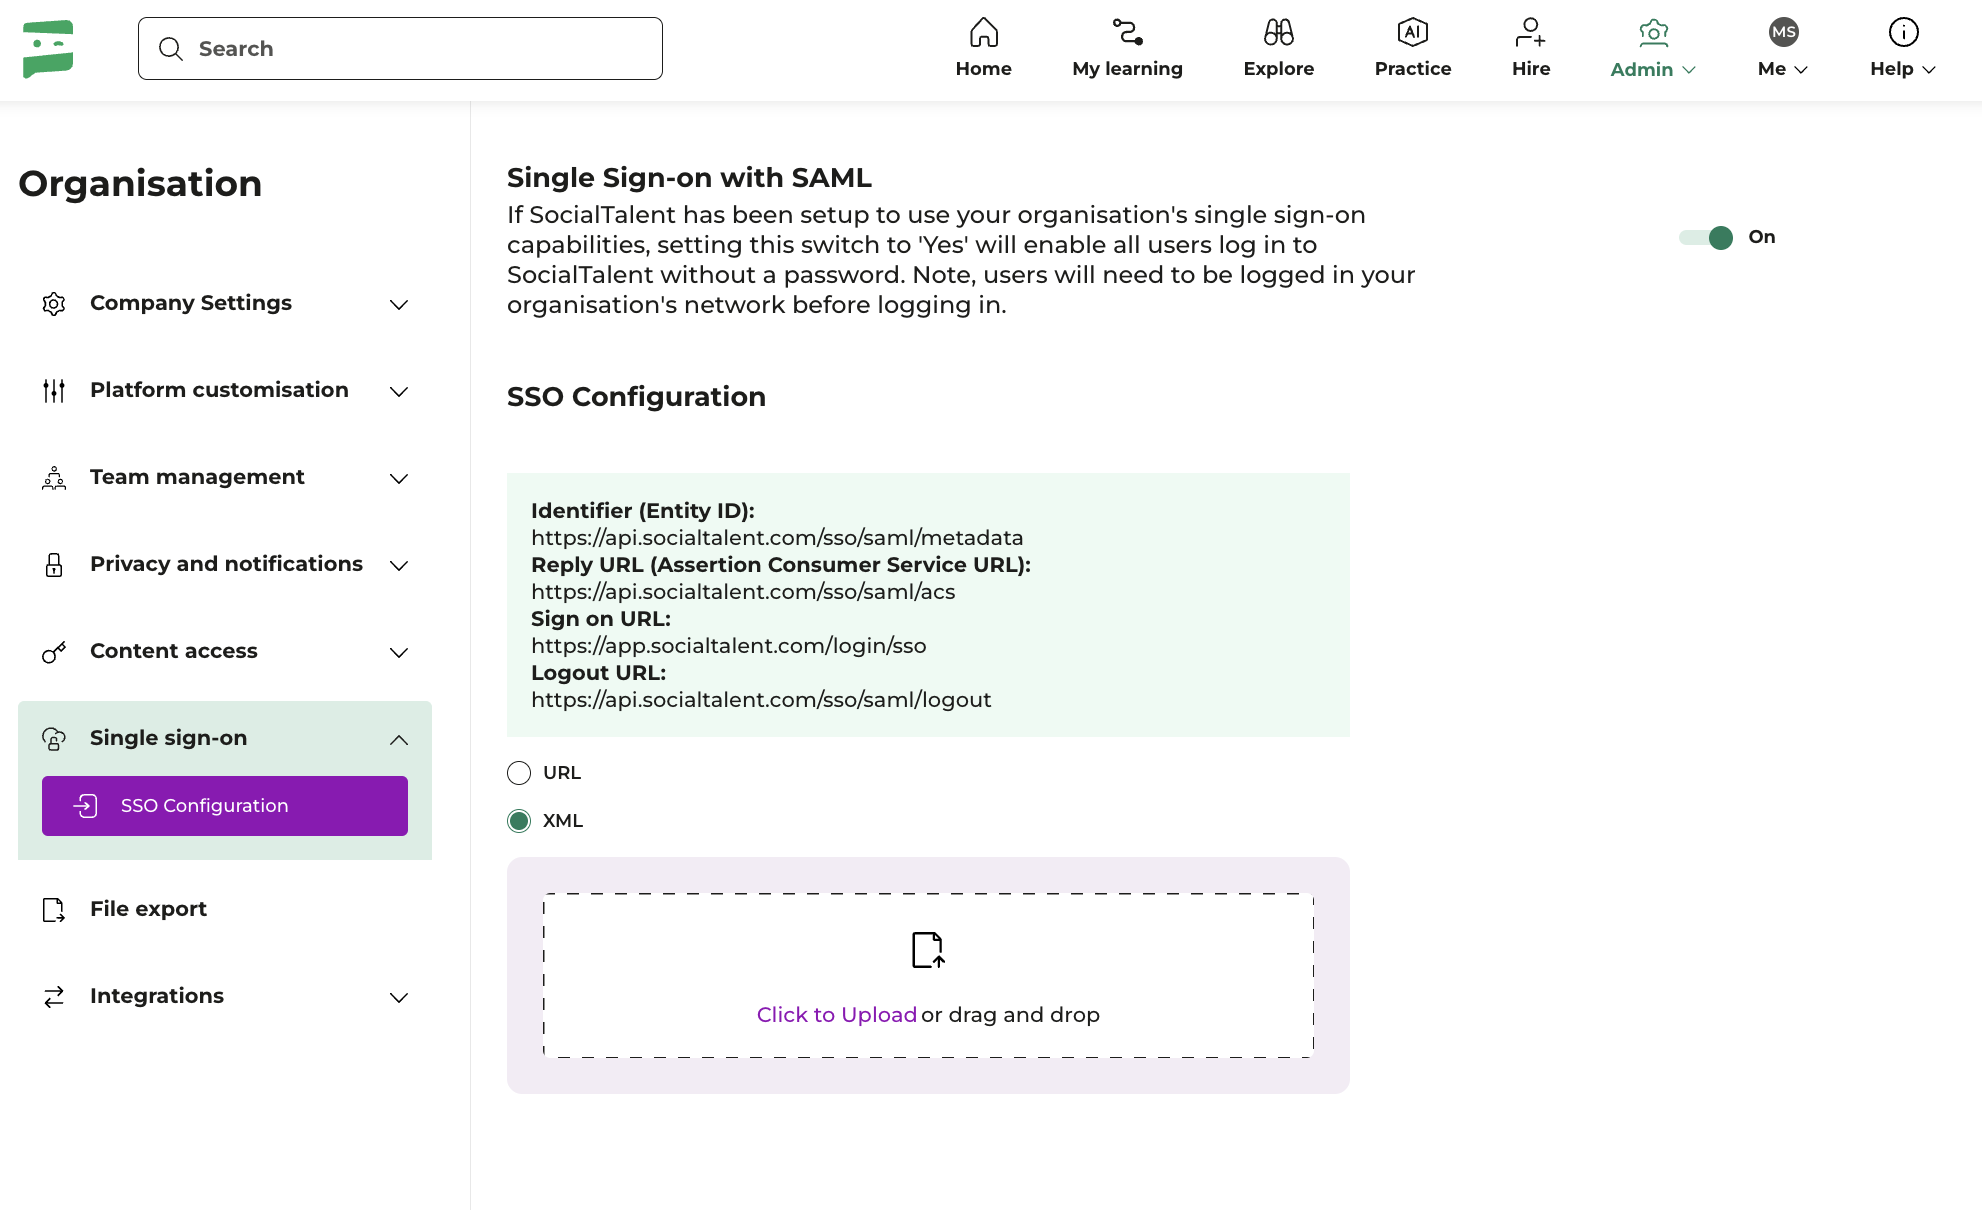Open the Home icon in navigation

(x=983, y=32)
